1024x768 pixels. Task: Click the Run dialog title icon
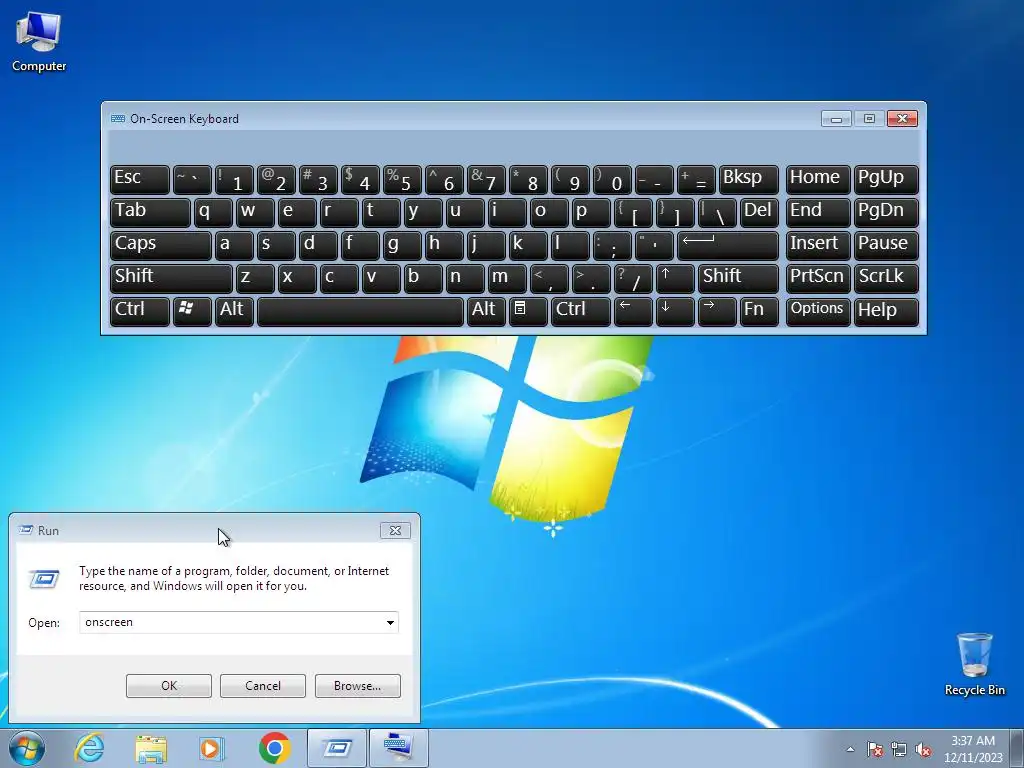(x=26, y=530)
